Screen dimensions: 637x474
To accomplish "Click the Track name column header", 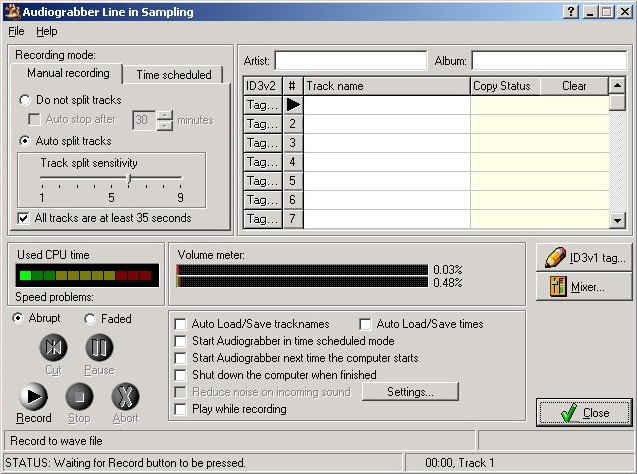I will pyautogui.click(x=387, y=86).
